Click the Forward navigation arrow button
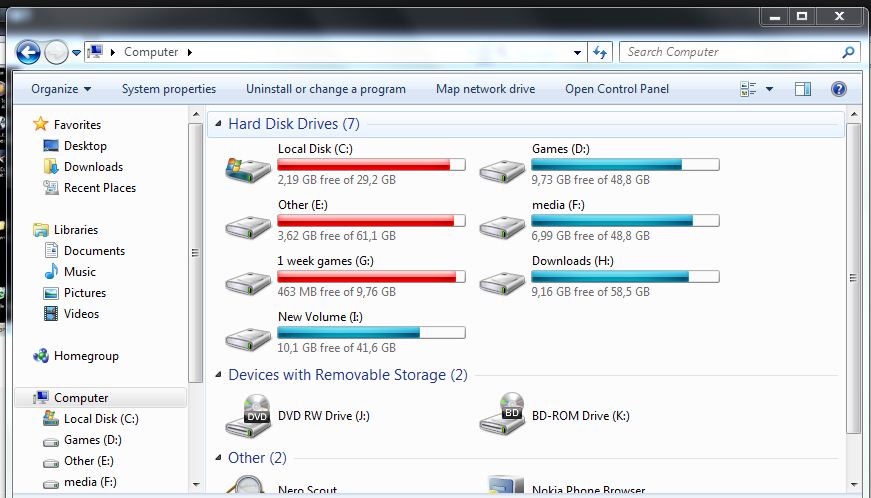The height and width of the screenshot is (498, 871). click(56, 53)
